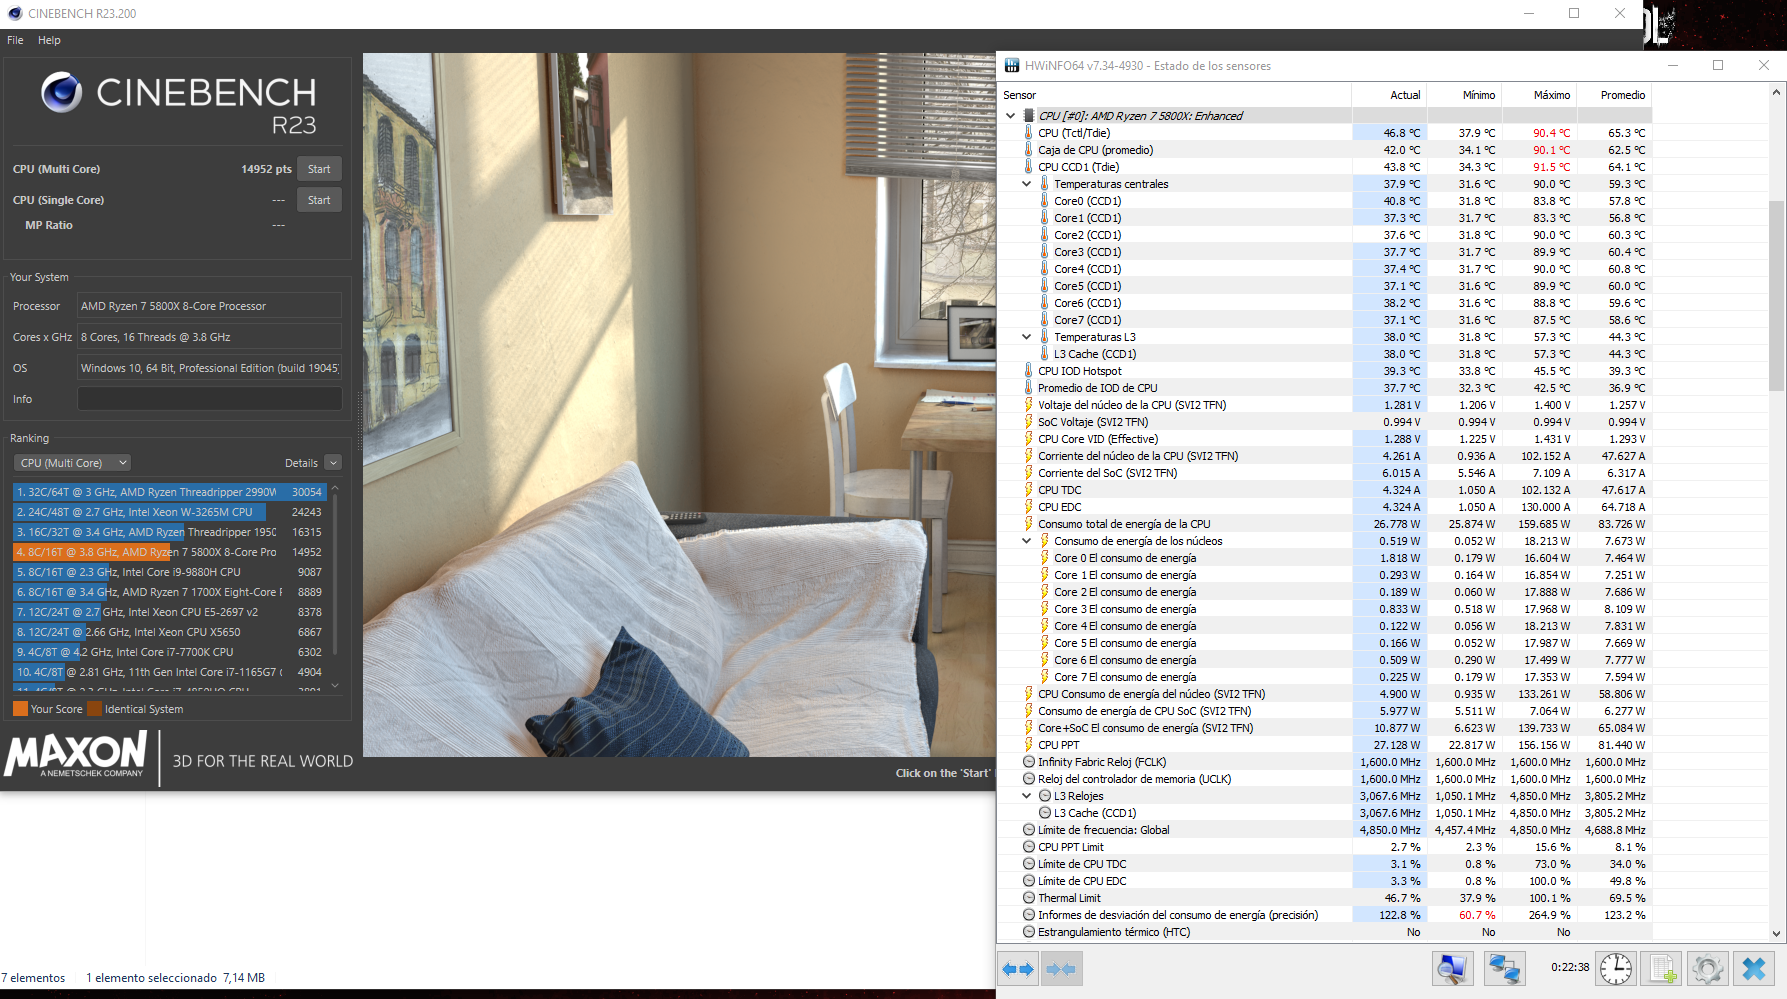Click the HWiNFO expand-columns arrows button

[x=1018, y=968]
